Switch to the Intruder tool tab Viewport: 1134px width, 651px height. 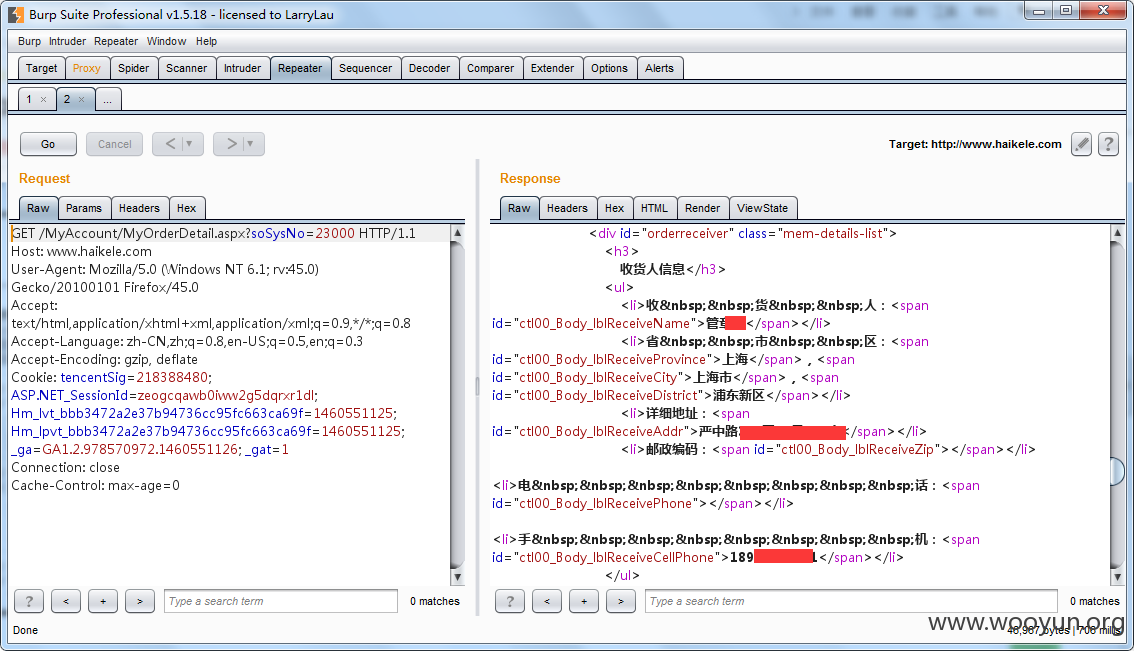coord(242,68)
